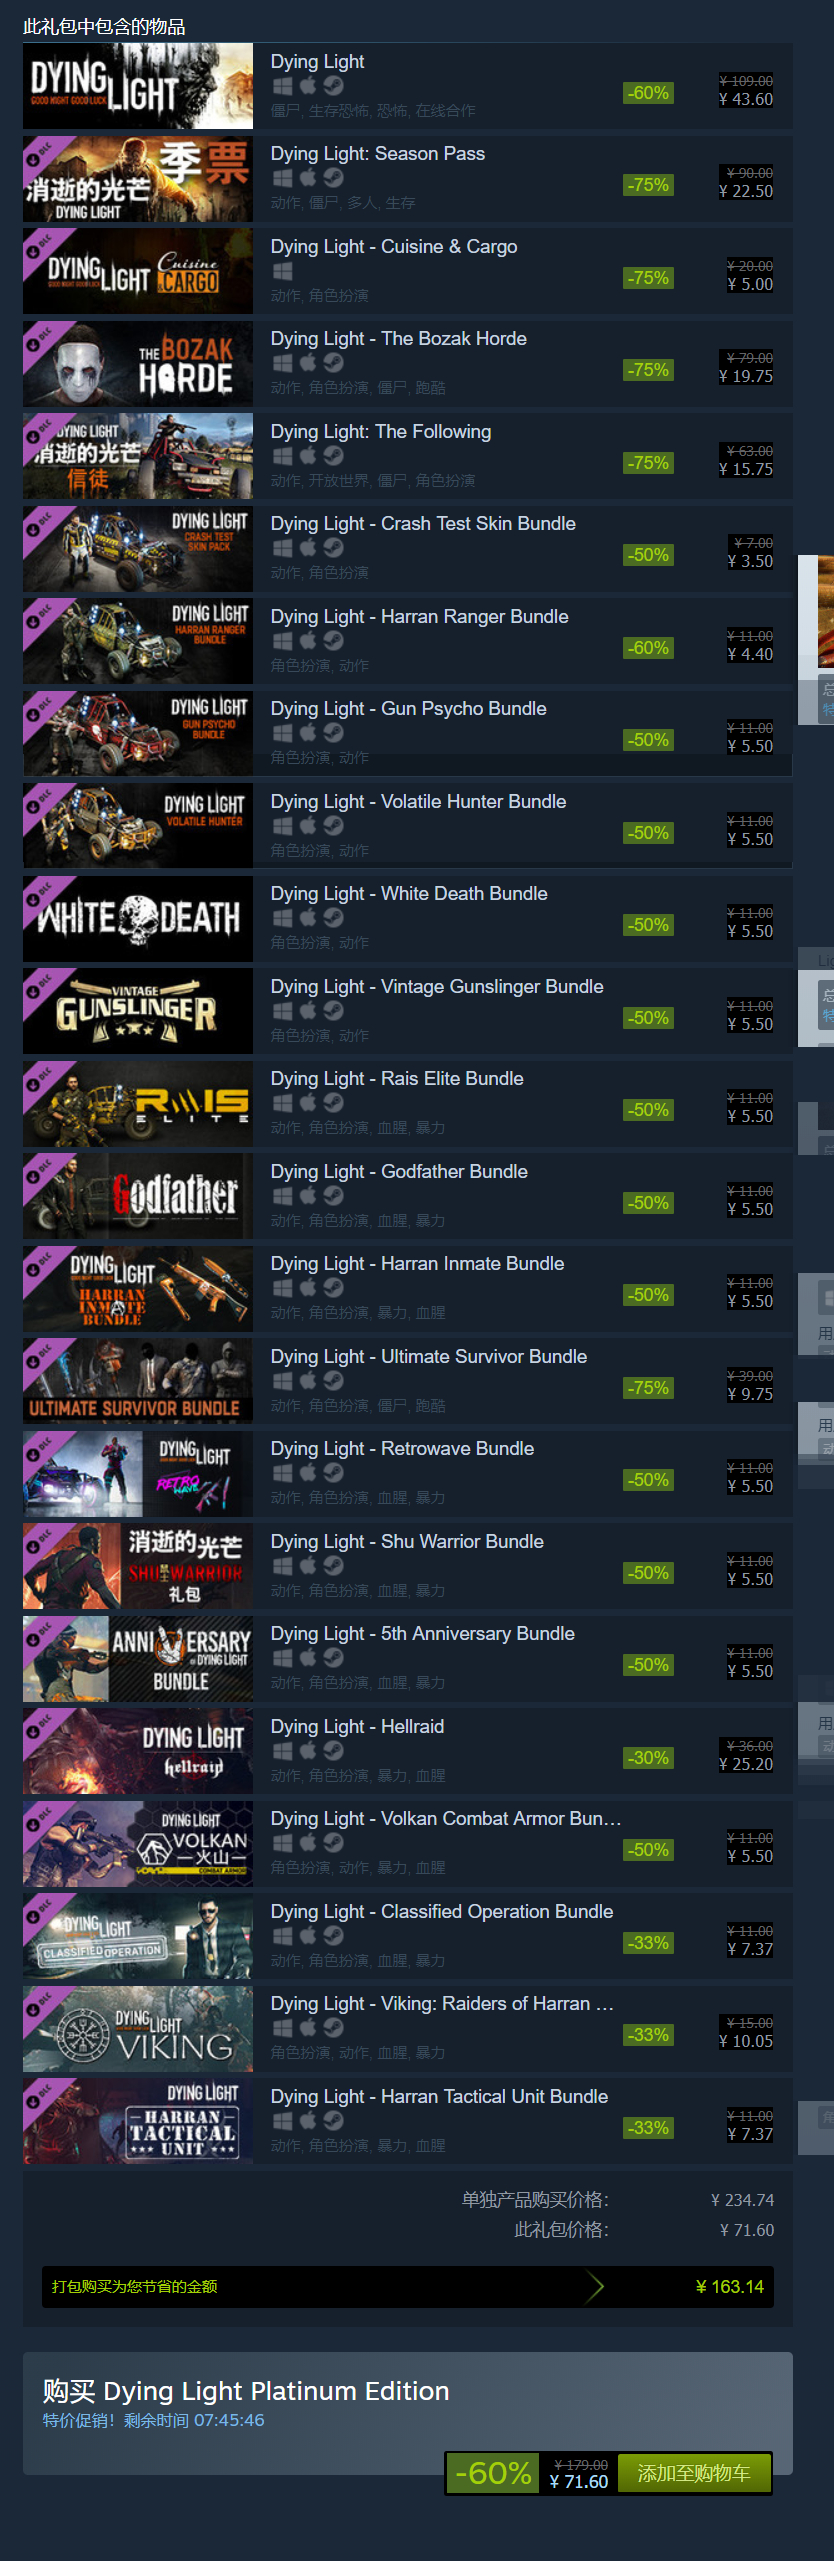This screenshot has width=834, height=2561.
Task: Click the Steam icon under Harran Tactical Unit Bundle
Action: tap(333, 2121)
